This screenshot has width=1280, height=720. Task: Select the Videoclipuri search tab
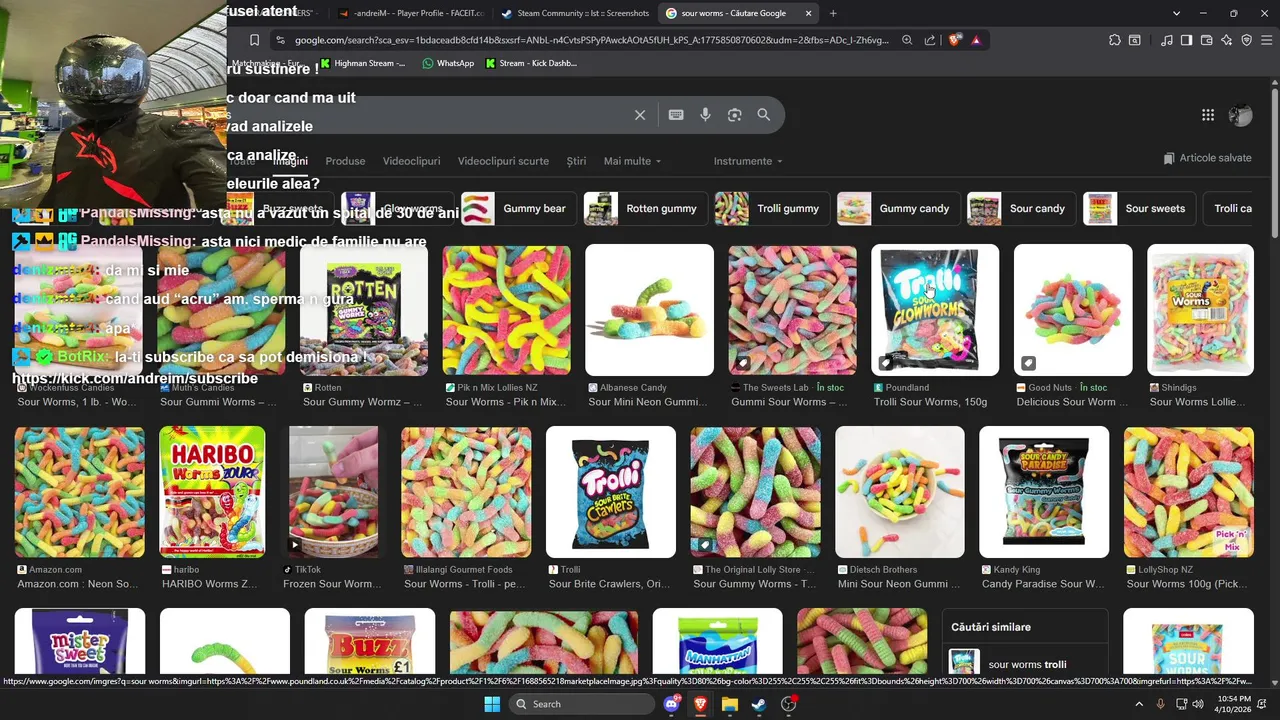click(411, 161)
